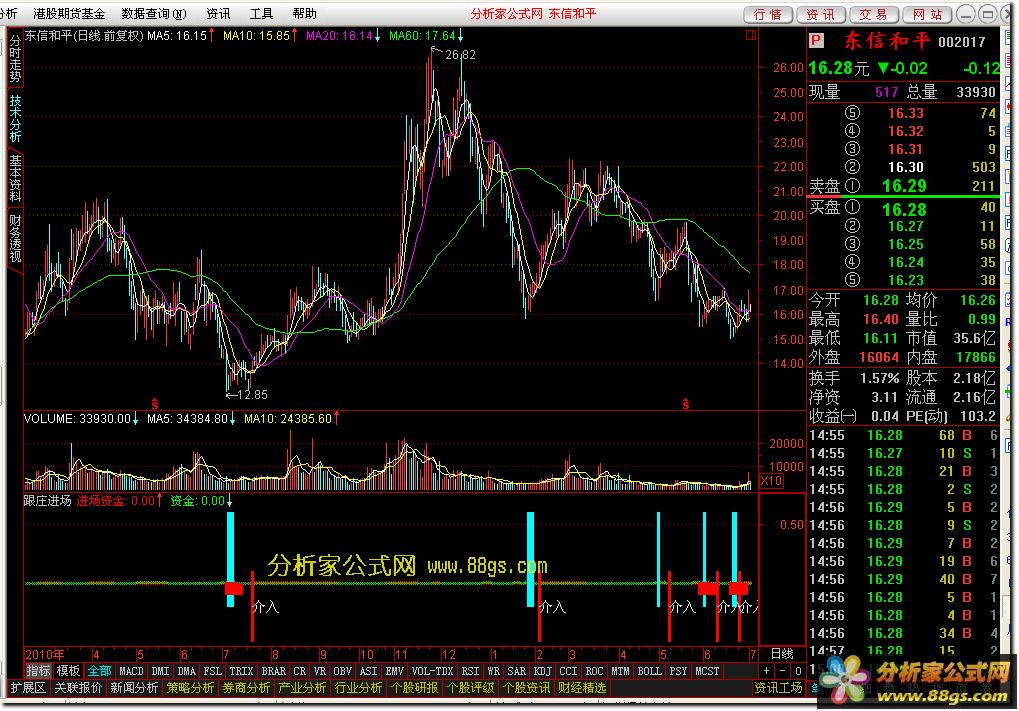Click the P marker beside stock name

tap(816, 40)
